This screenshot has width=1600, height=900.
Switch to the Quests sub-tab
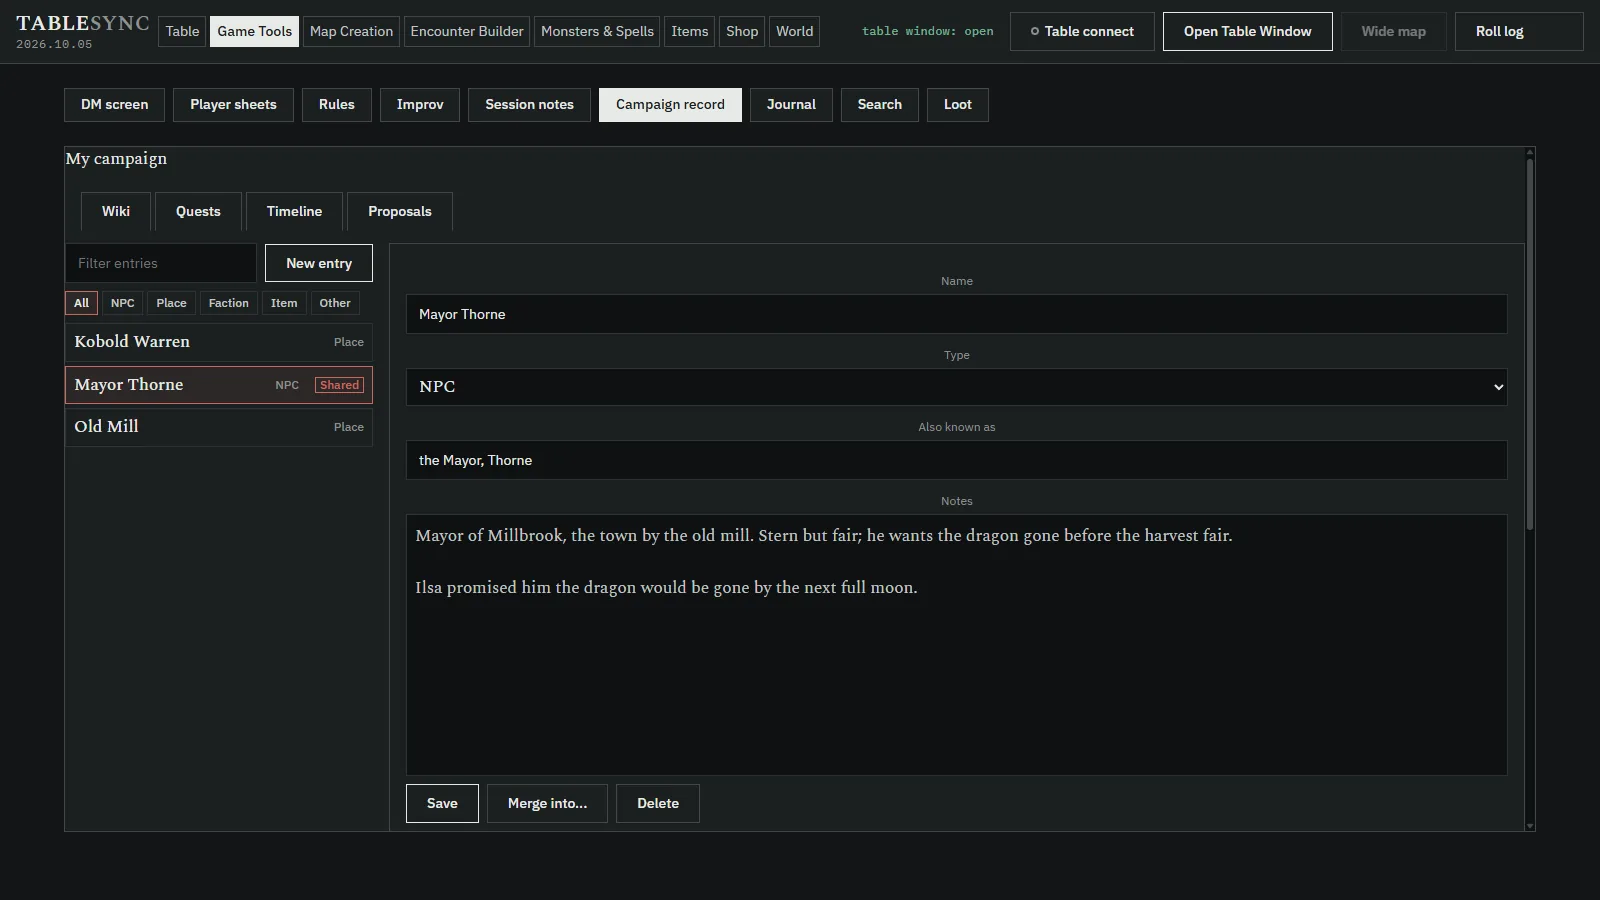[198, 211]
